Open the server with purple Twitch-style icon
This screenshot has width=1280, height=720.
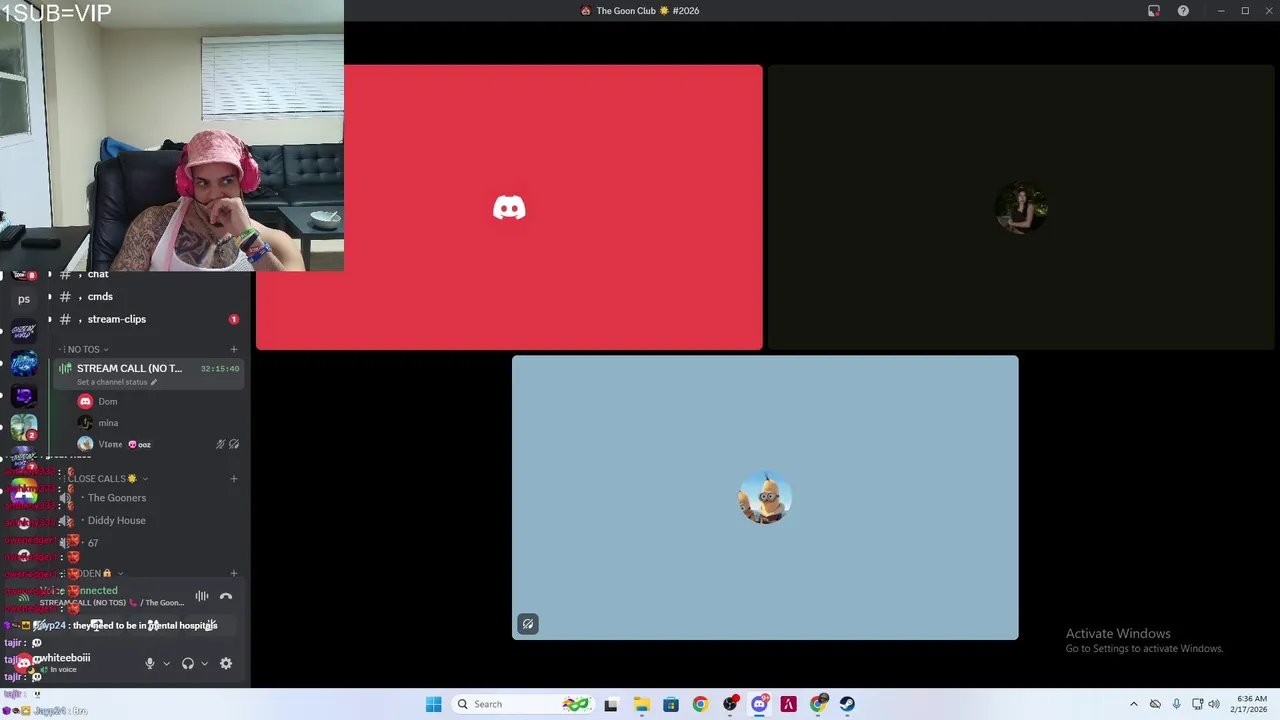[x=24, y=396]
